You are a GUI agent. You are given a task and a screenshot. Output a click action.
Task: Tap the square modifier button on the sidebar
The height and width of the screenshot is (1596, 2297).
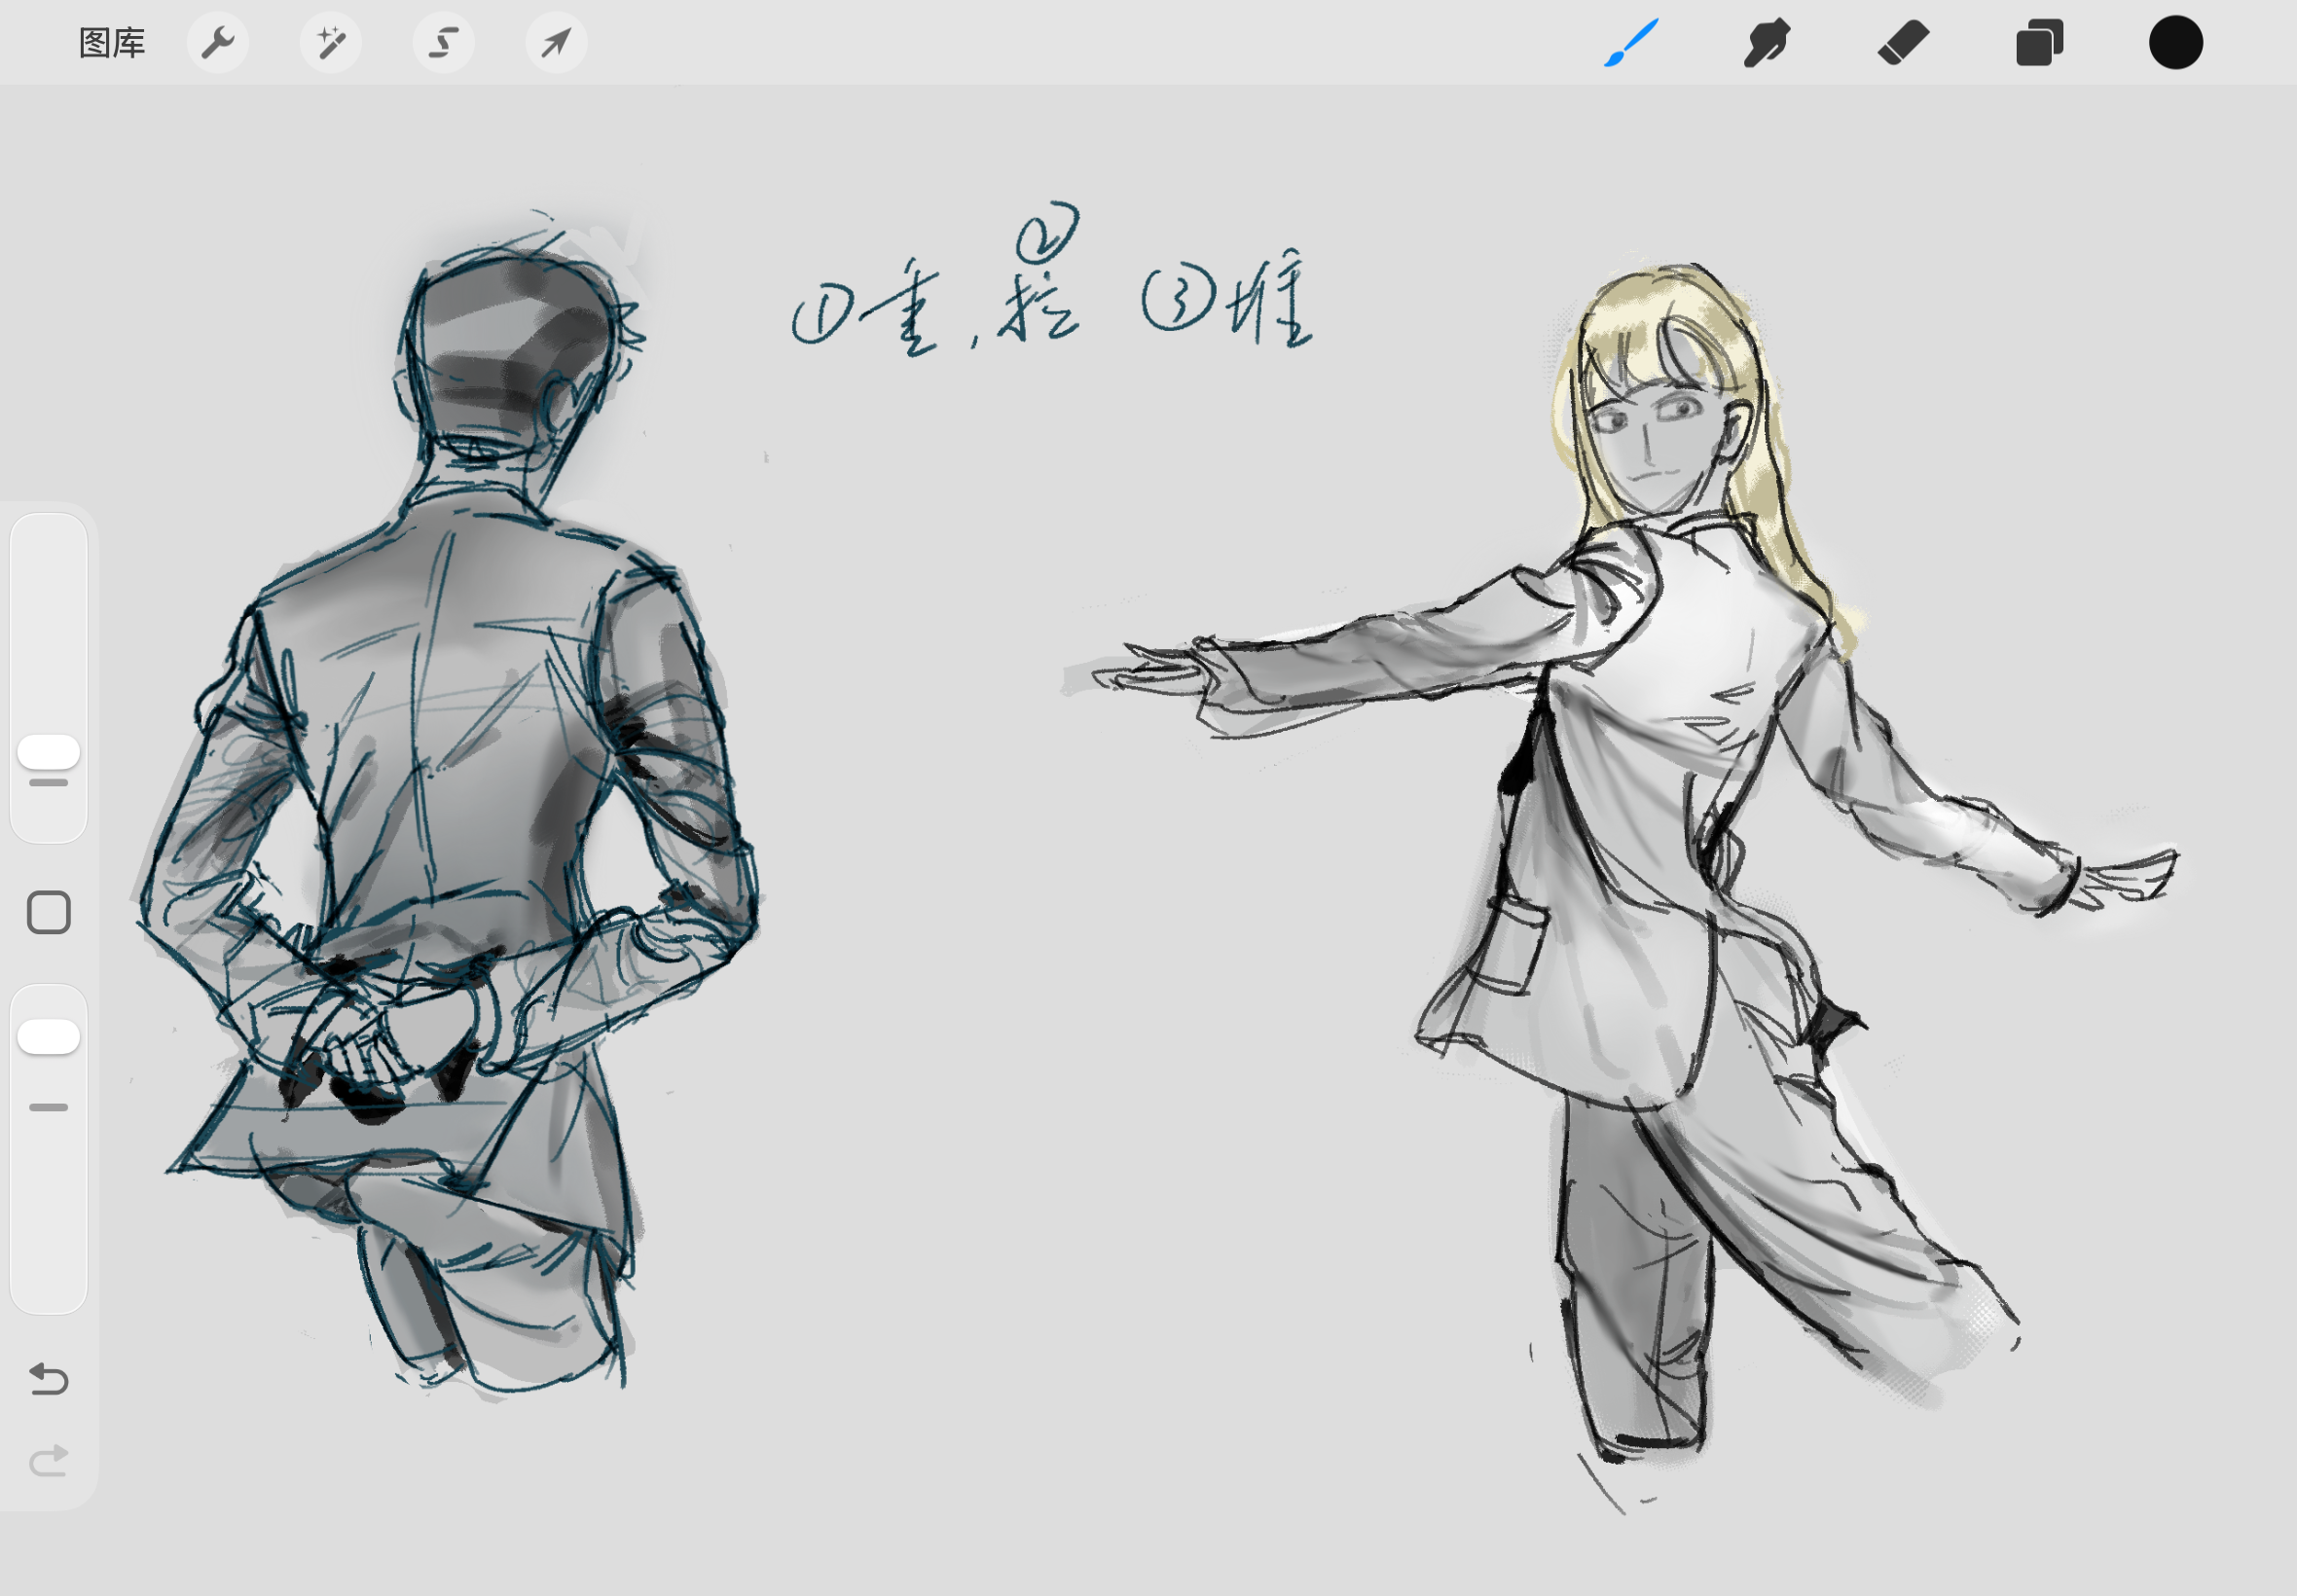tap(48, 912)
